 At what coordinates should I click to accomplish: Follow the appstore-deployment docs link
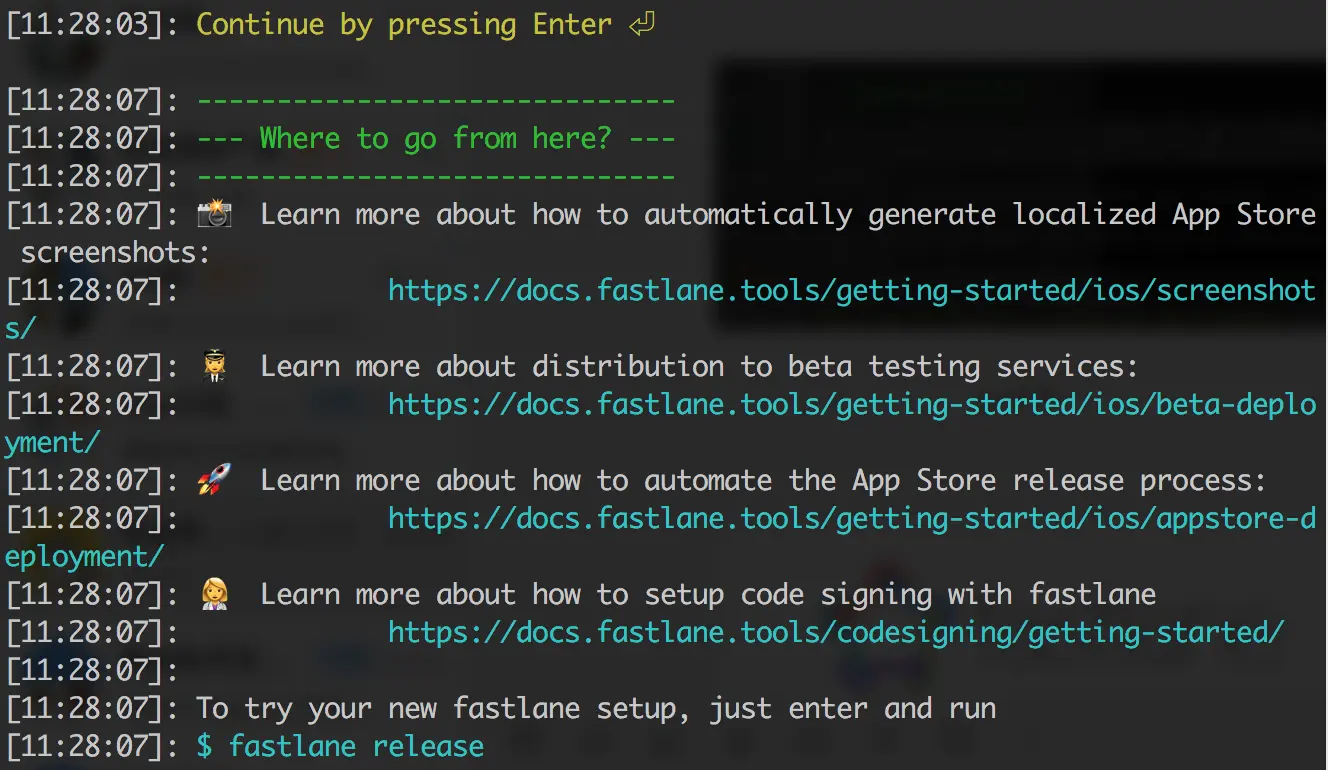point(851,518)
